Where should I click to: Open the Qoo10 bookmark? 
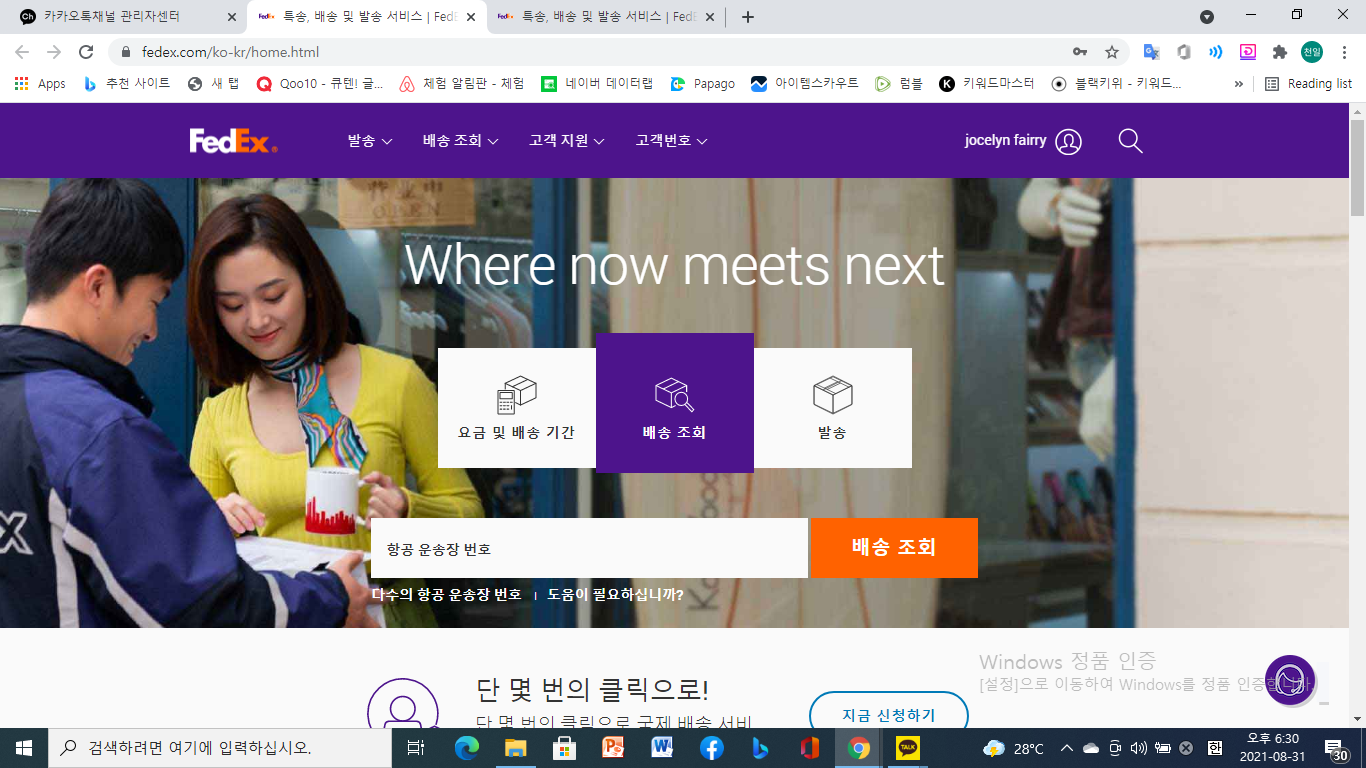[320, 84]
